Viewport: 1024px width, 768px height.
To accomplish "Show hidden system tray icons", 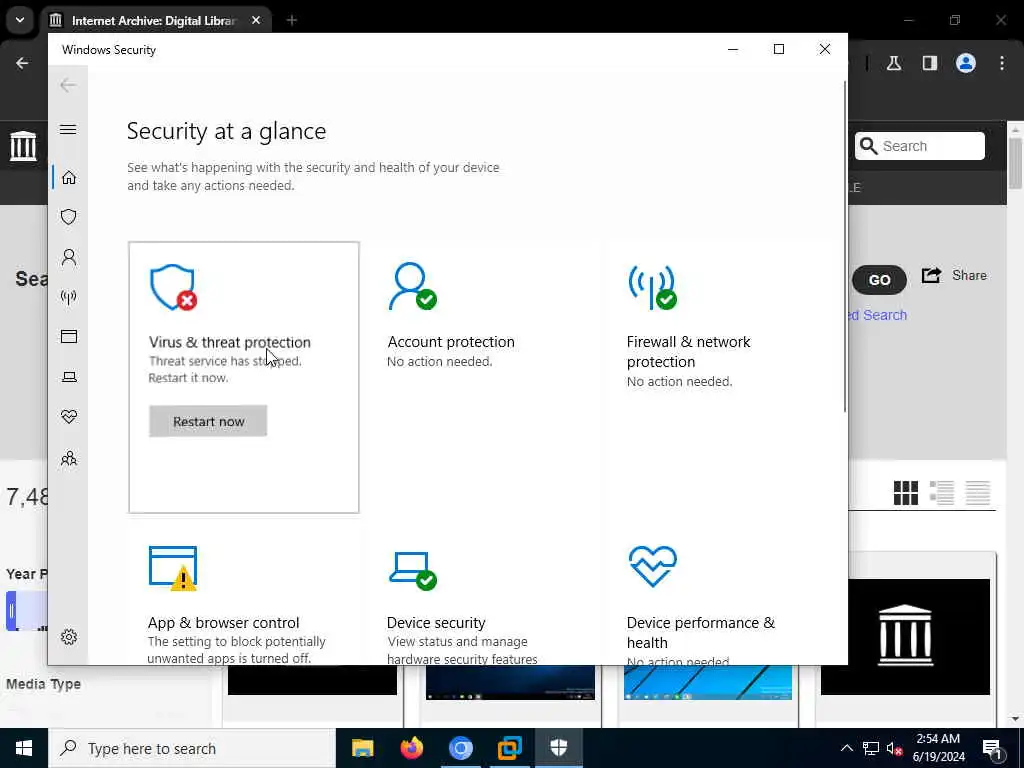I will (x=846, y=748).
